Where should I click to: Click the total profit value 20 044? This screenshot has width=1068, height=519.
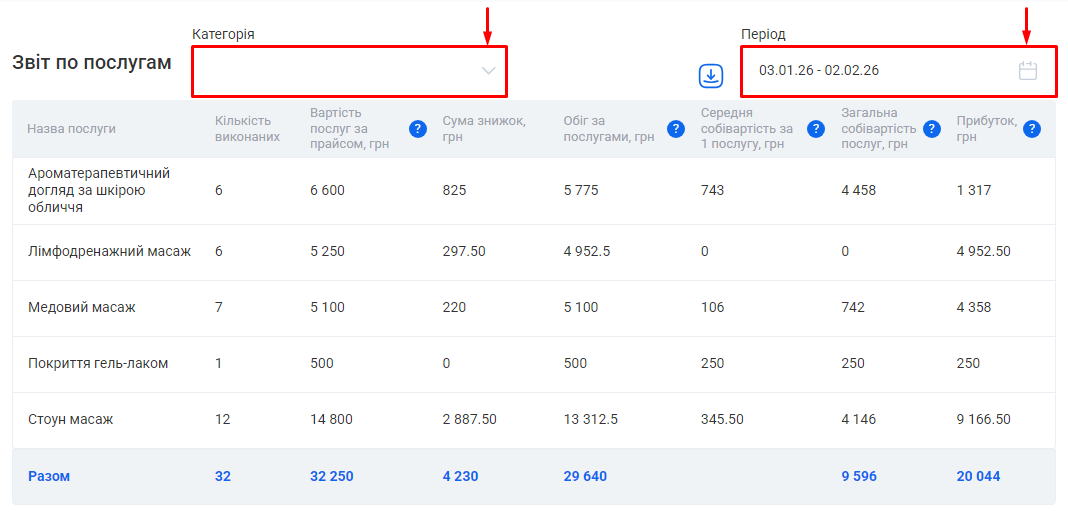[x=978, y=476]
